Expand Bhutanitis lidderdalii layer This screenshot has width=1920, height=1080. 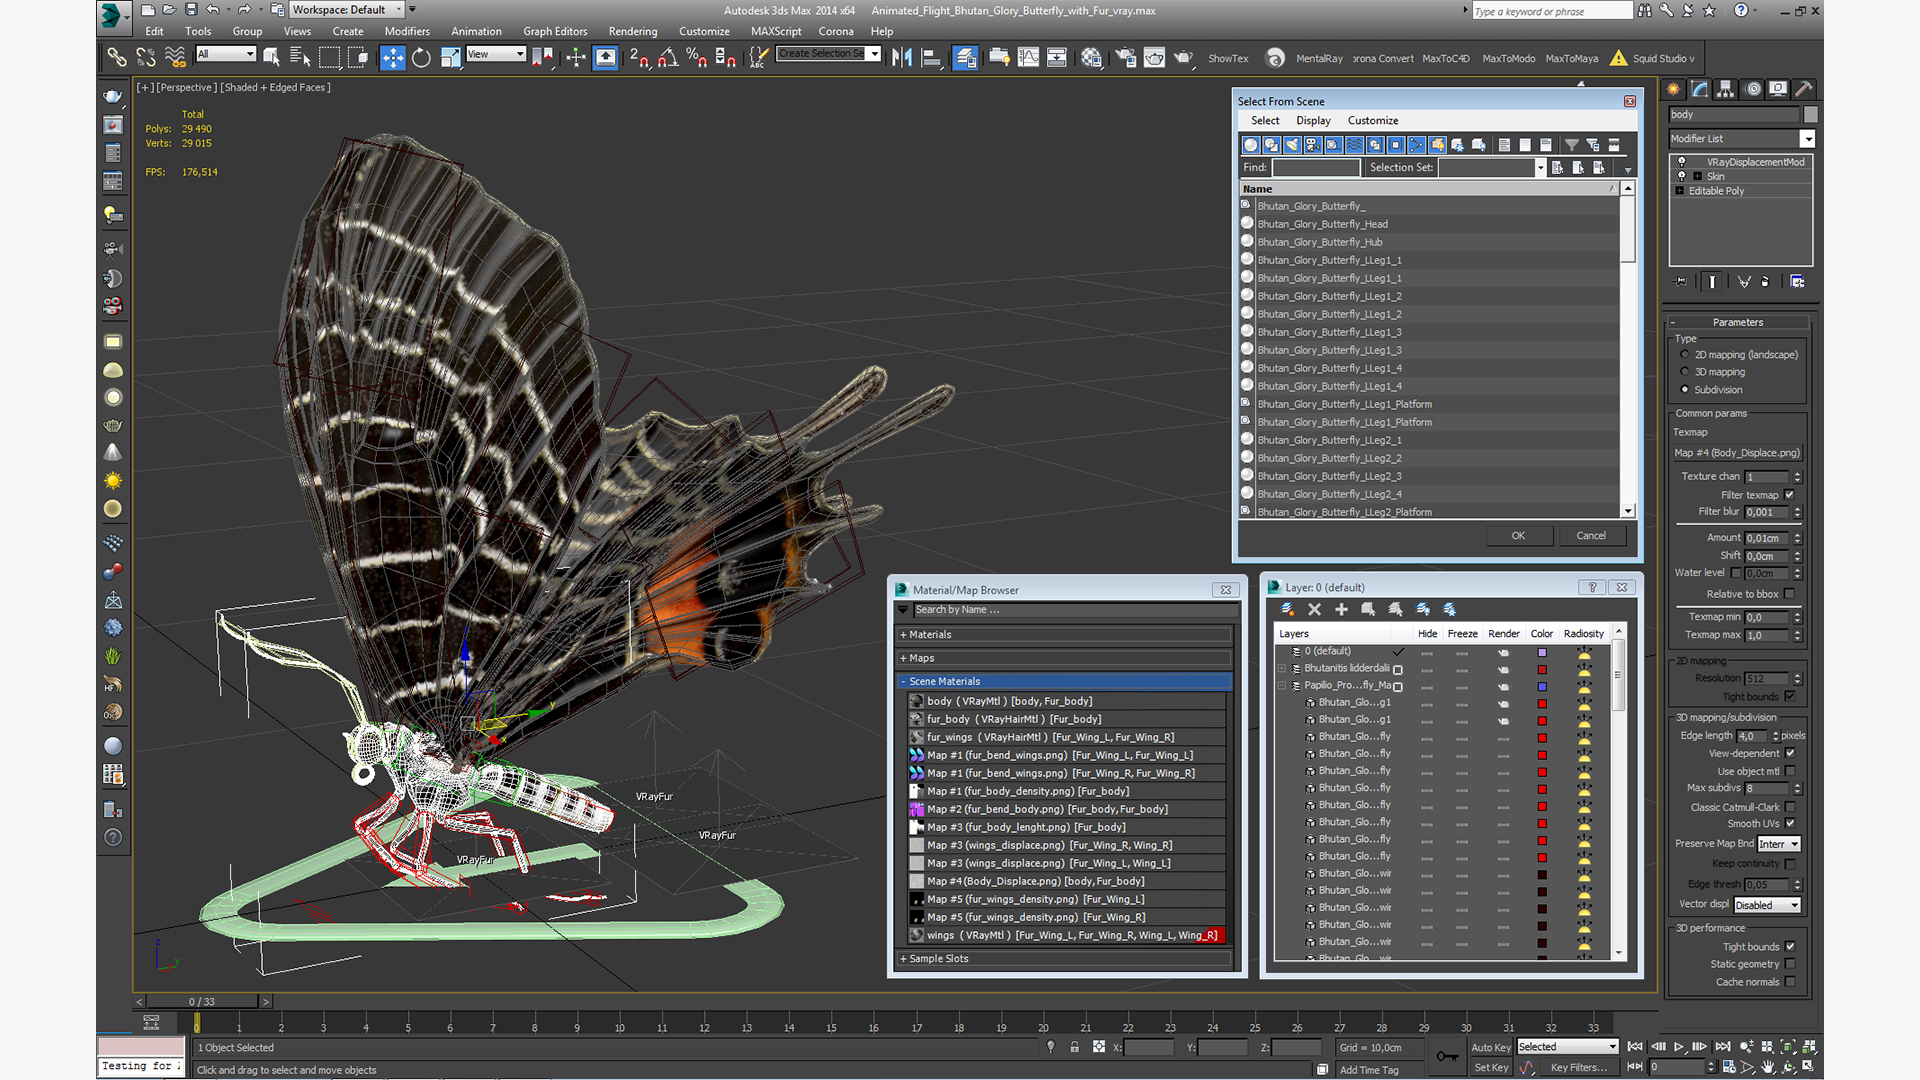[1282, 669]
